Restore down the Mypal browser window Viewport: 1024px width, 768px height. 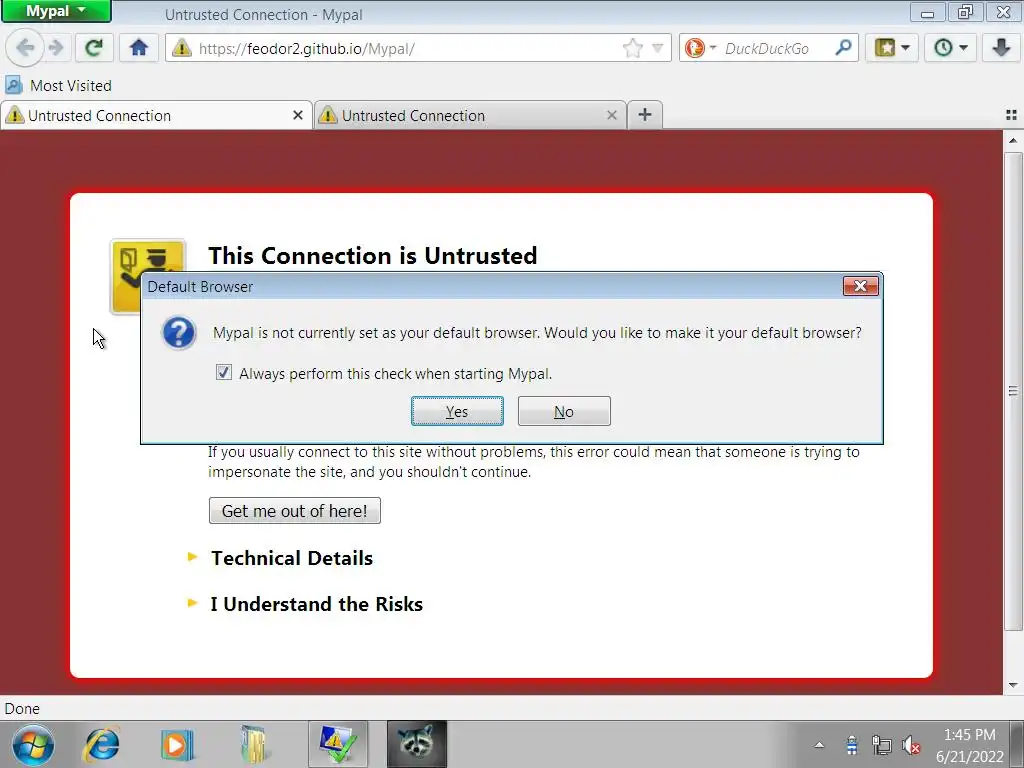(965, 12)
